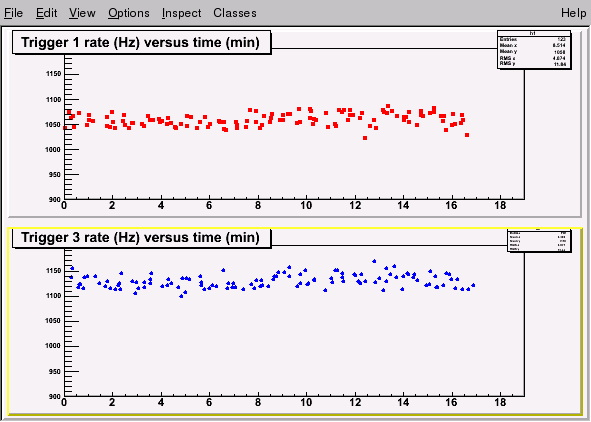Image resolution: width=591 pixels, height=422 pixels.
Task: Click the 18 label on Trigger 3 x-axis
Action: (500, 402)
